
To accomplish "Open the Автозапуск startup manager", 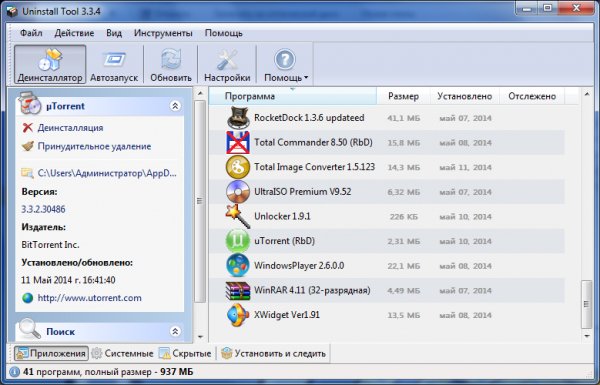I will click(114, 64).
